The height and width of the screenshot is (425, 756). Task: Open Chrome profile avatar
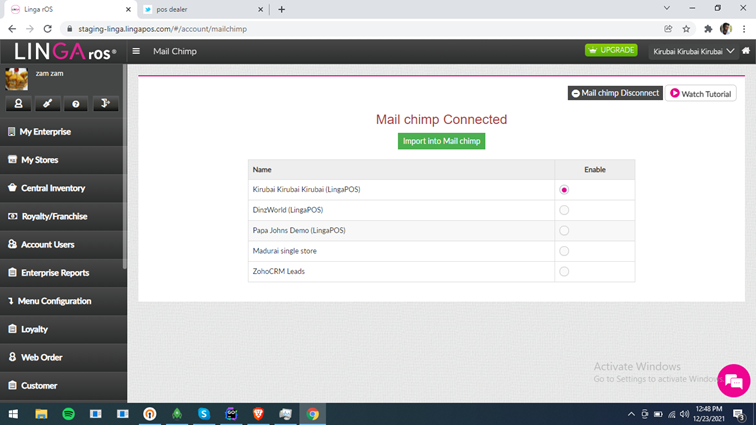pyautogui.click(x=726, y=29)
